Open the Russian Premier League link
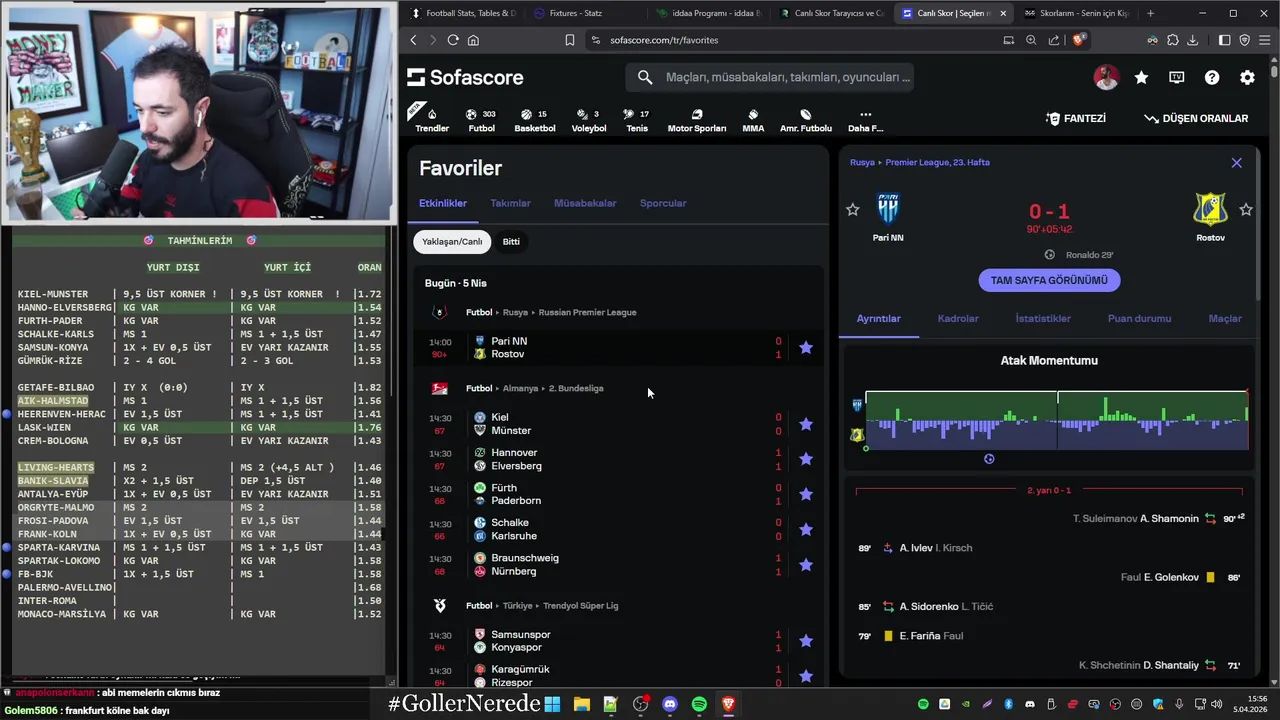The height and width of the screenshot is (720, 1280). (x=587, y=312)
